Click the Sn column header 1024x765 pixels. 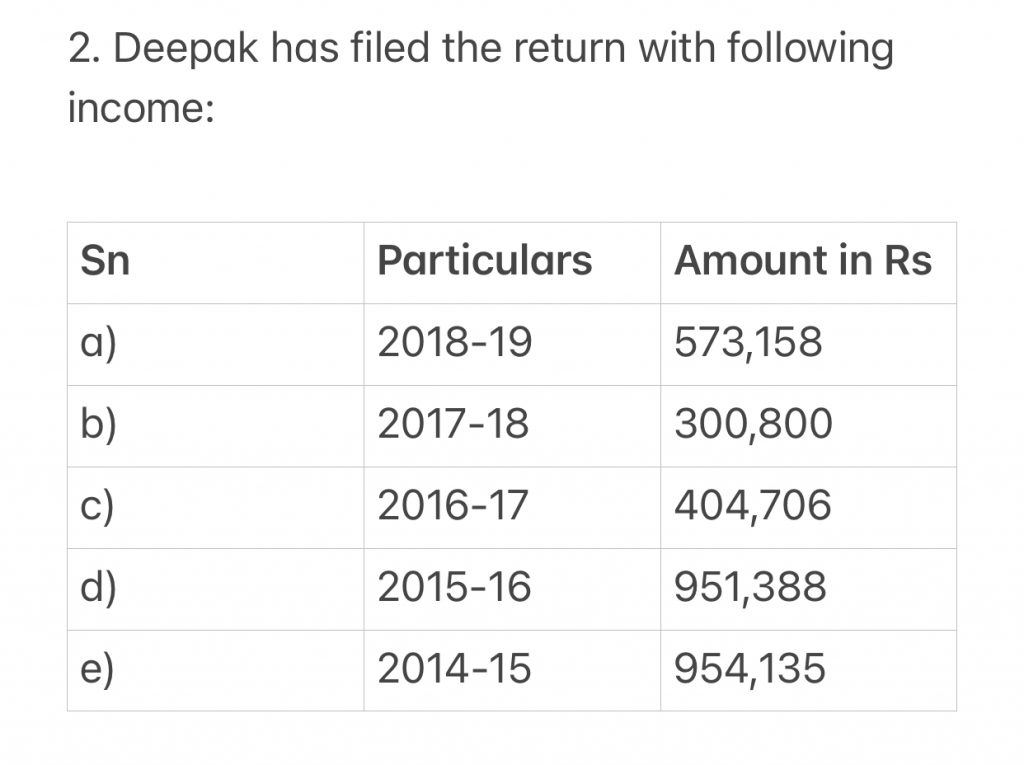pyautogui.click(x=105, y=261)
